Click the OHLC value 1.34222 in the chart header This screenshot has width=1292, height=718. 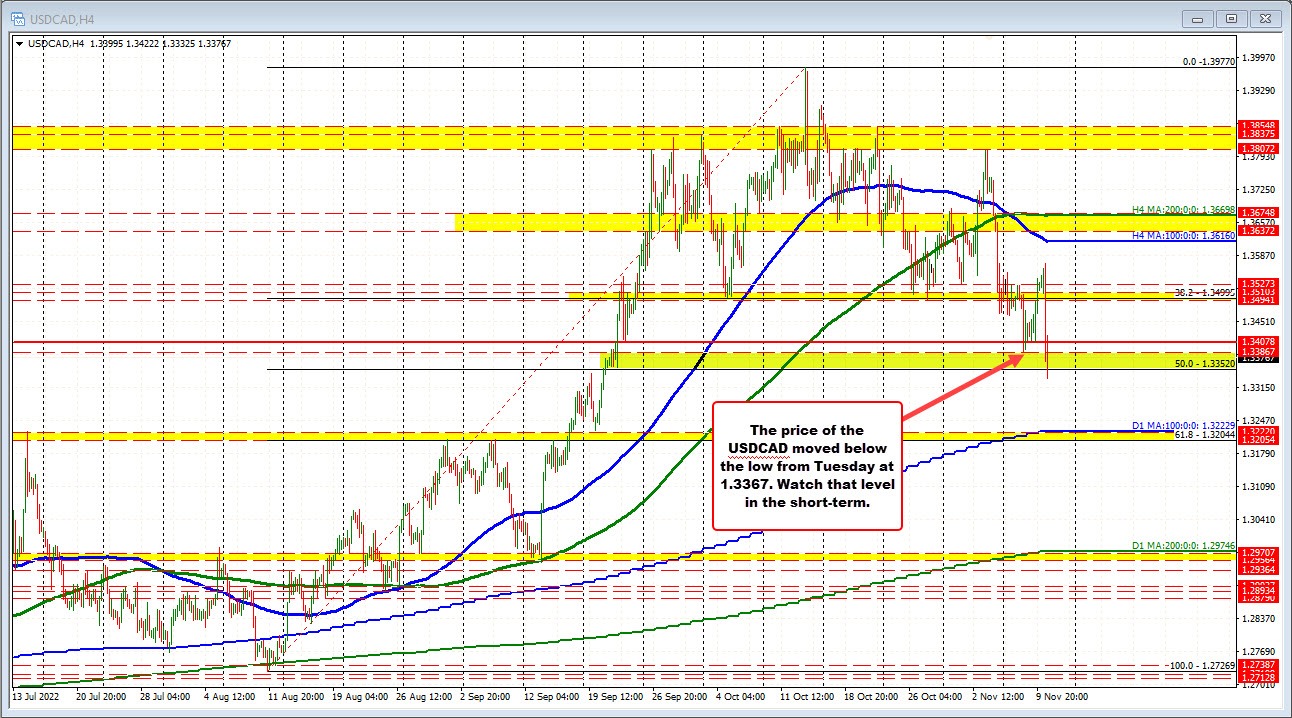pos(145,42)
